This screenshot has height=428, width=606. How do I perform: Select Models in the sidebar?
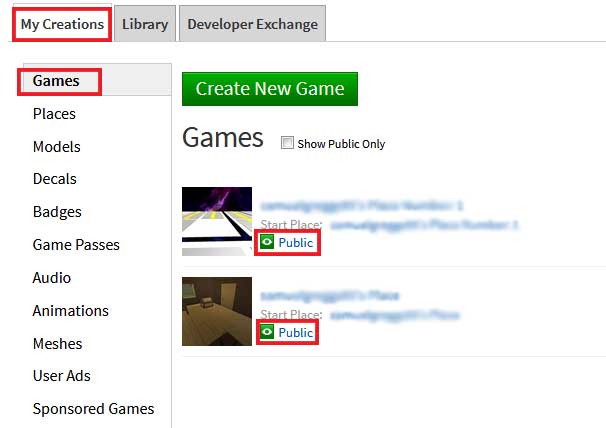57,147
